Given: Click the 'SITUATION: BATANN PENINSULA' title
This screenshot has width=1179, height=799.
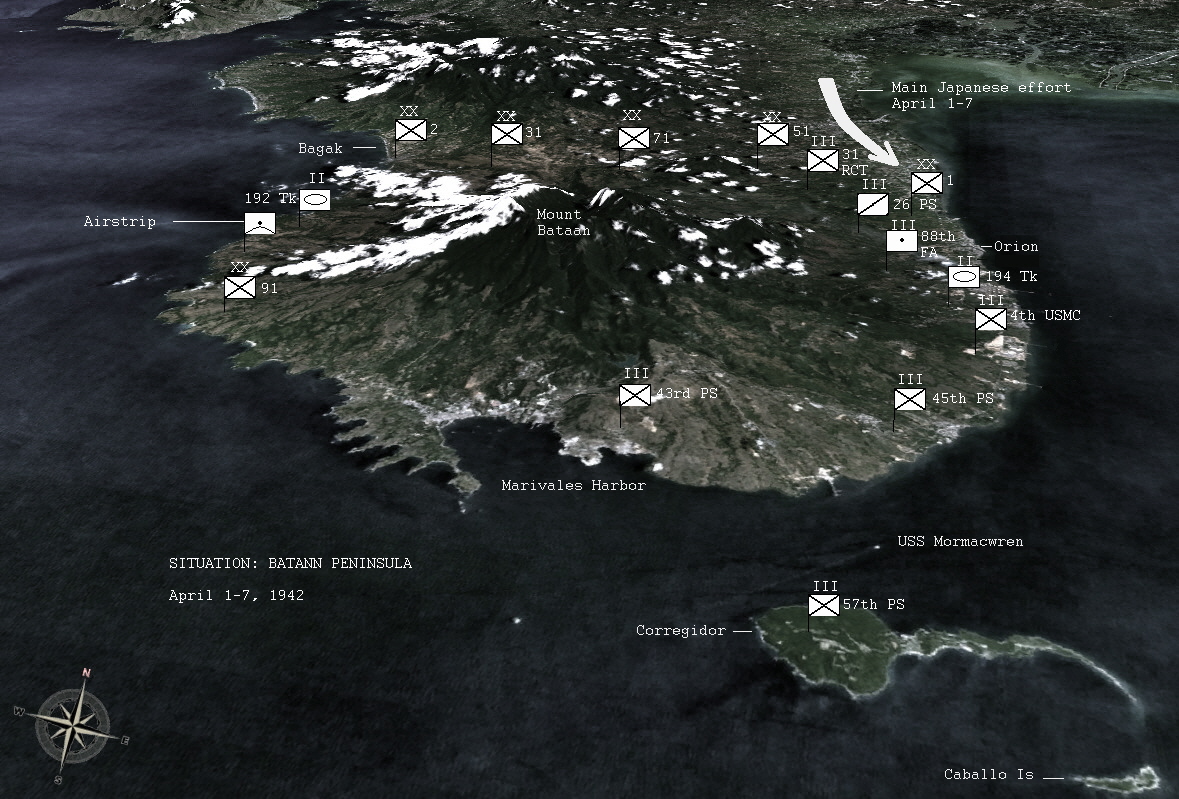Looking at the screenshot, I should point(290,563).
